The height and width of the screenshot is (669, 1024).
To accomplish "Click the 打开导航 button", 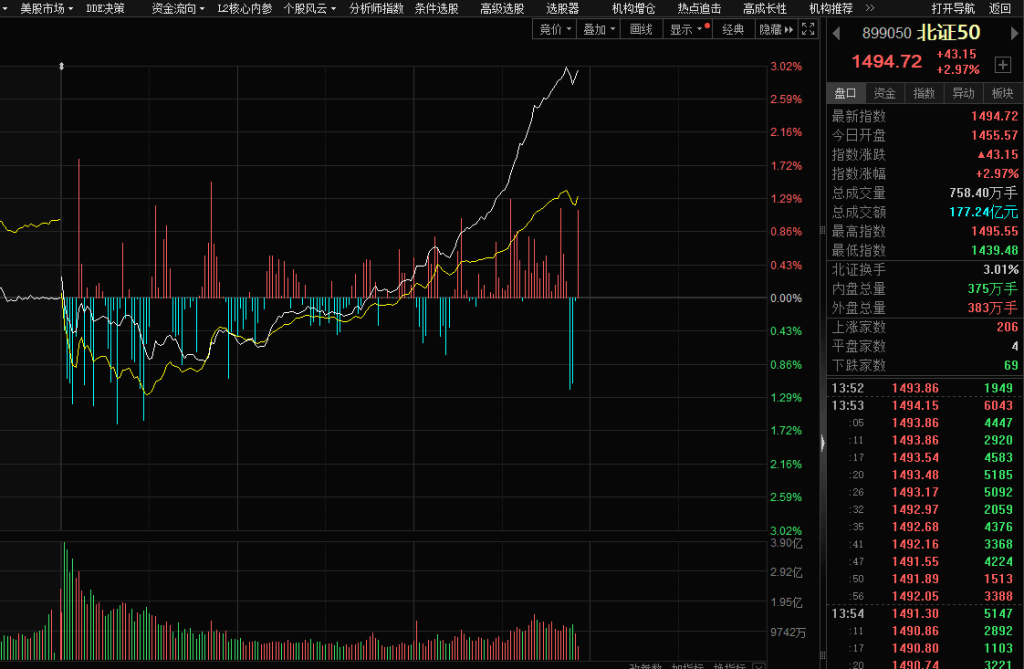I will 953,8.
